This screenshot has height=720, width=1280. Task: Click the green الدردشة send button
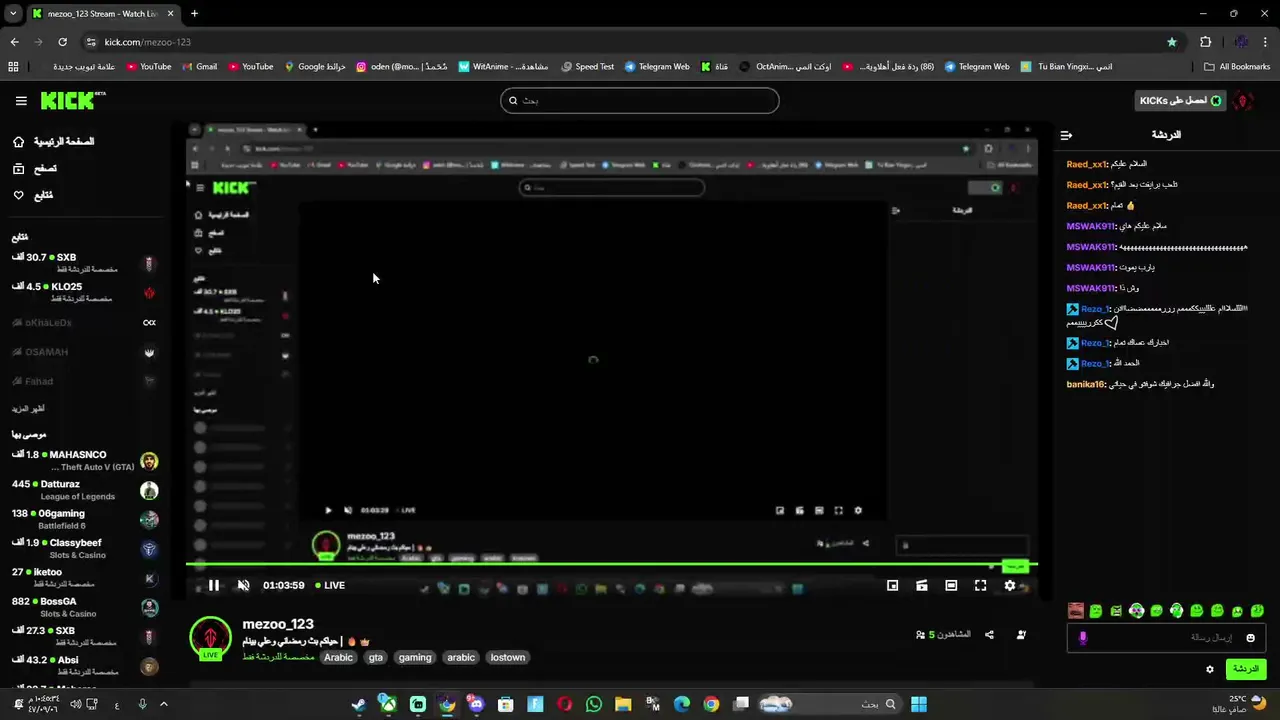(x=1245, y=669)
